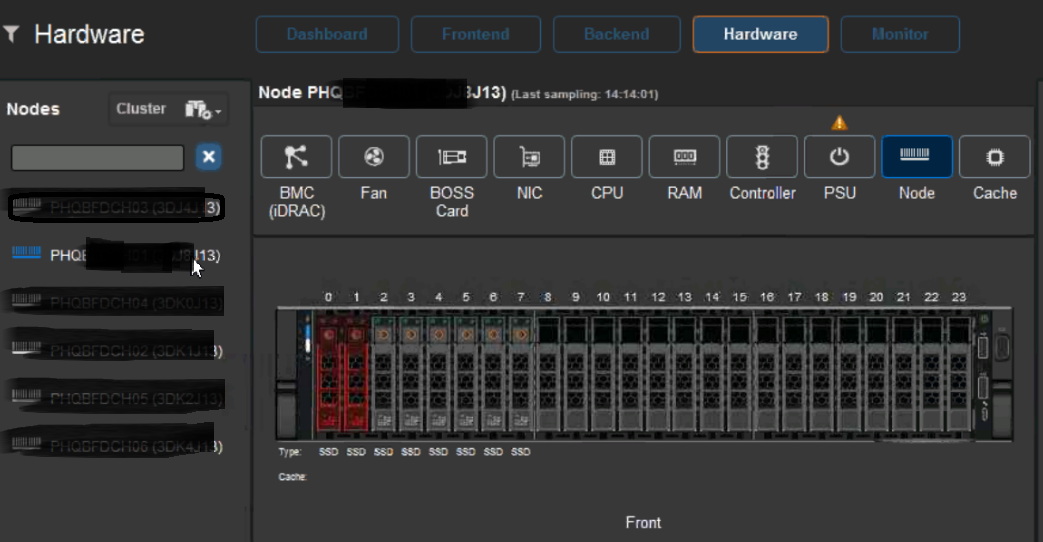Screen dimensions: 1043x542
Task: Select node PHQBFDCH03 in Nodes list
Action: point(116,207)
